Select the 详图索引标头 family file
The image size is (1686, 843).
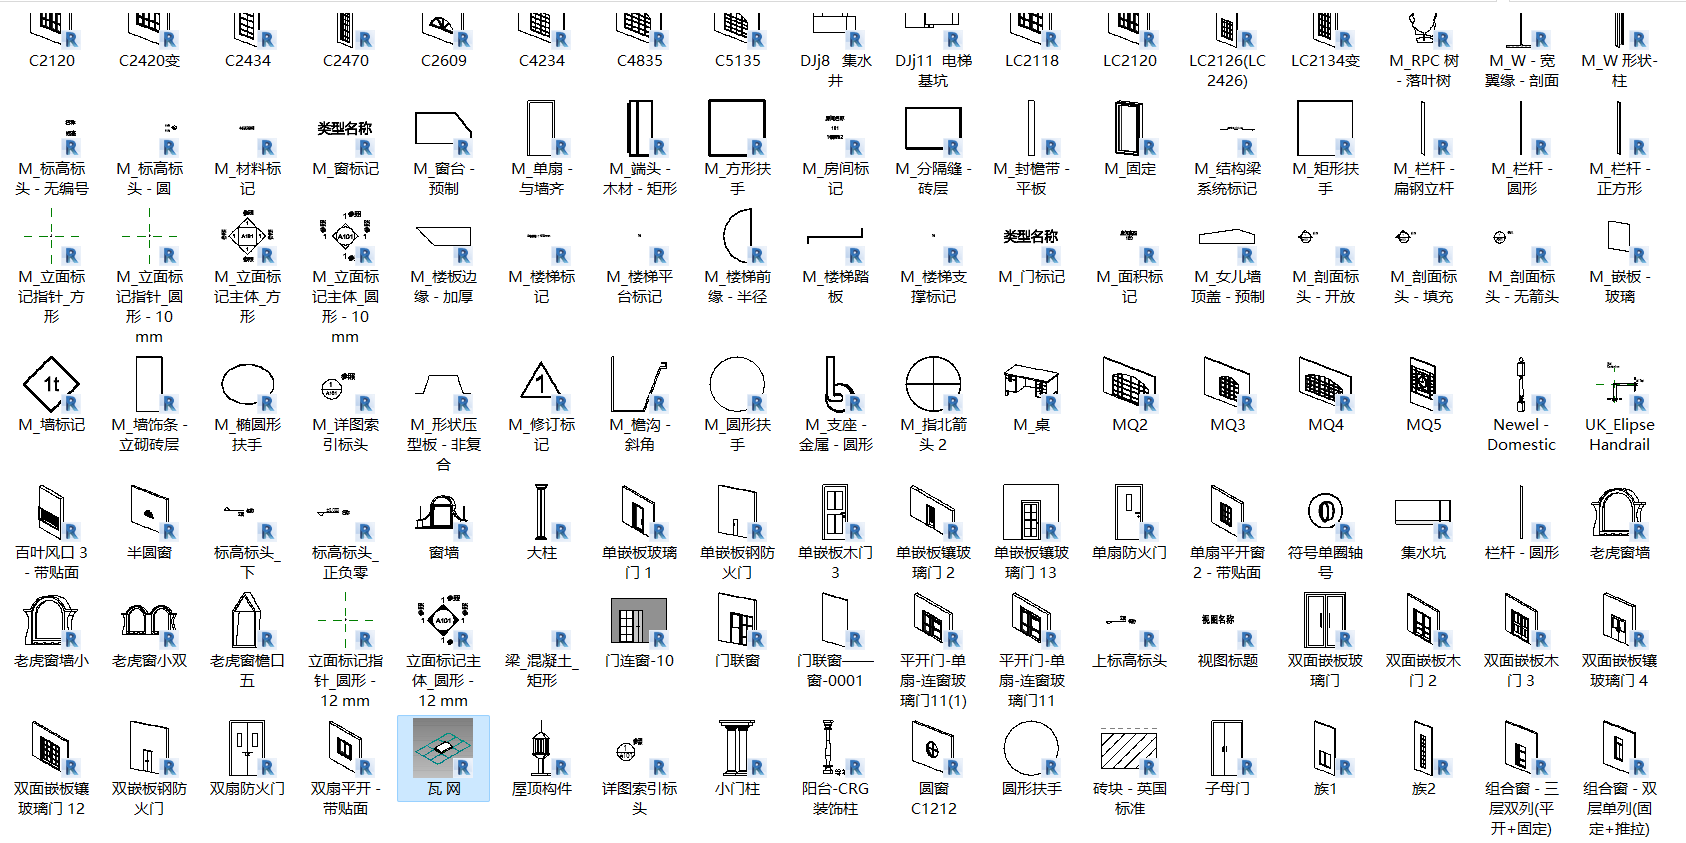tap(639, 778)
